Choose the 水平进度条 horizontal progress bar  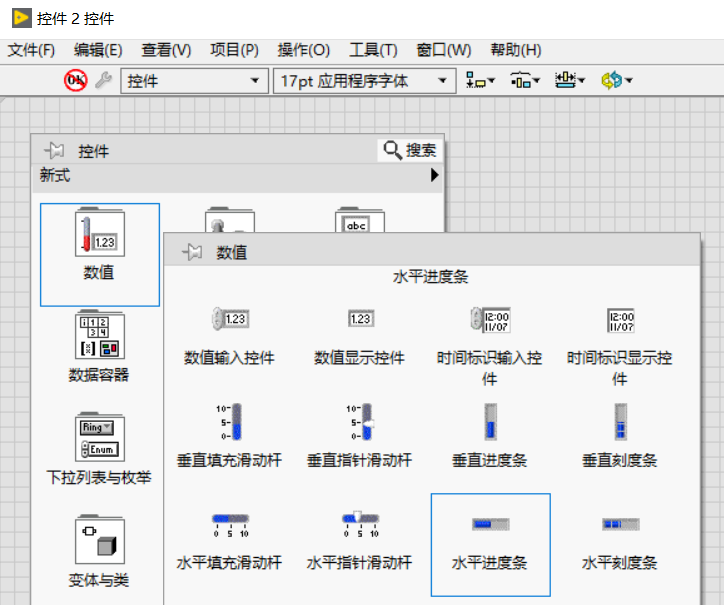(x=490, y=545)
